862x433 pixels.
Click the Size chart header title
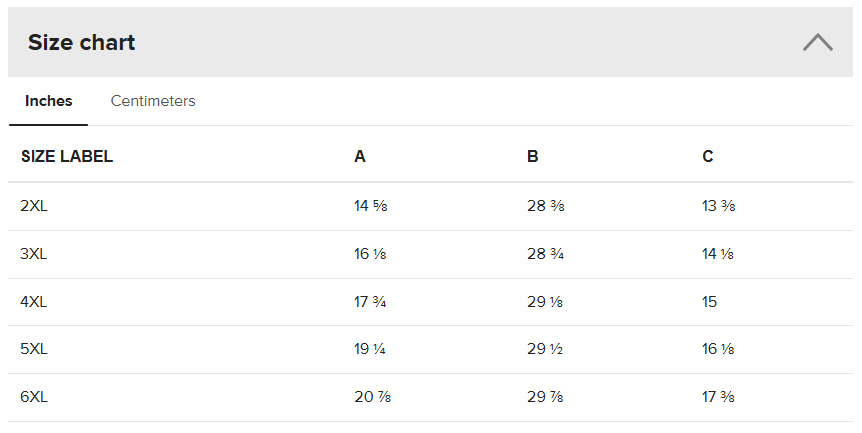pos(81,42)
